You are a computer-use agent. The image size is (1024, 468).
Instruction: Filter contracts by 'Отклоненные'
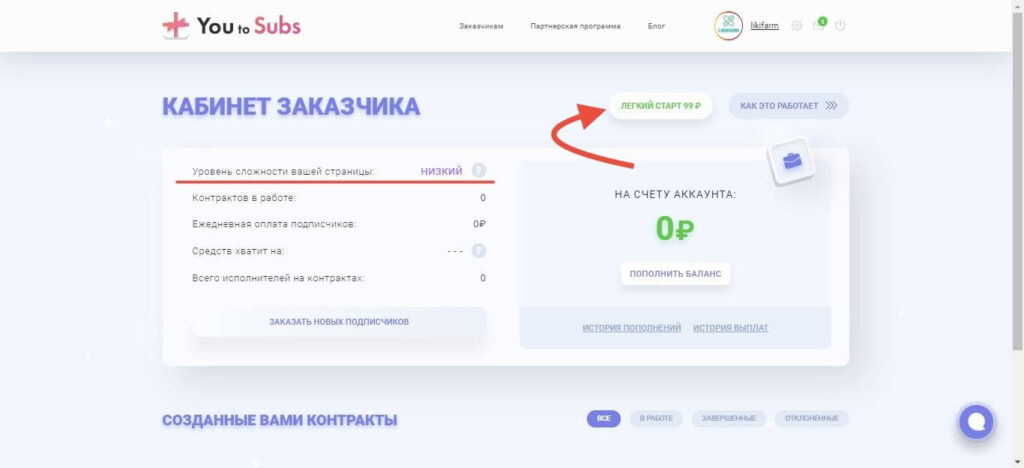pyautogui.click(x=812, y=418)
